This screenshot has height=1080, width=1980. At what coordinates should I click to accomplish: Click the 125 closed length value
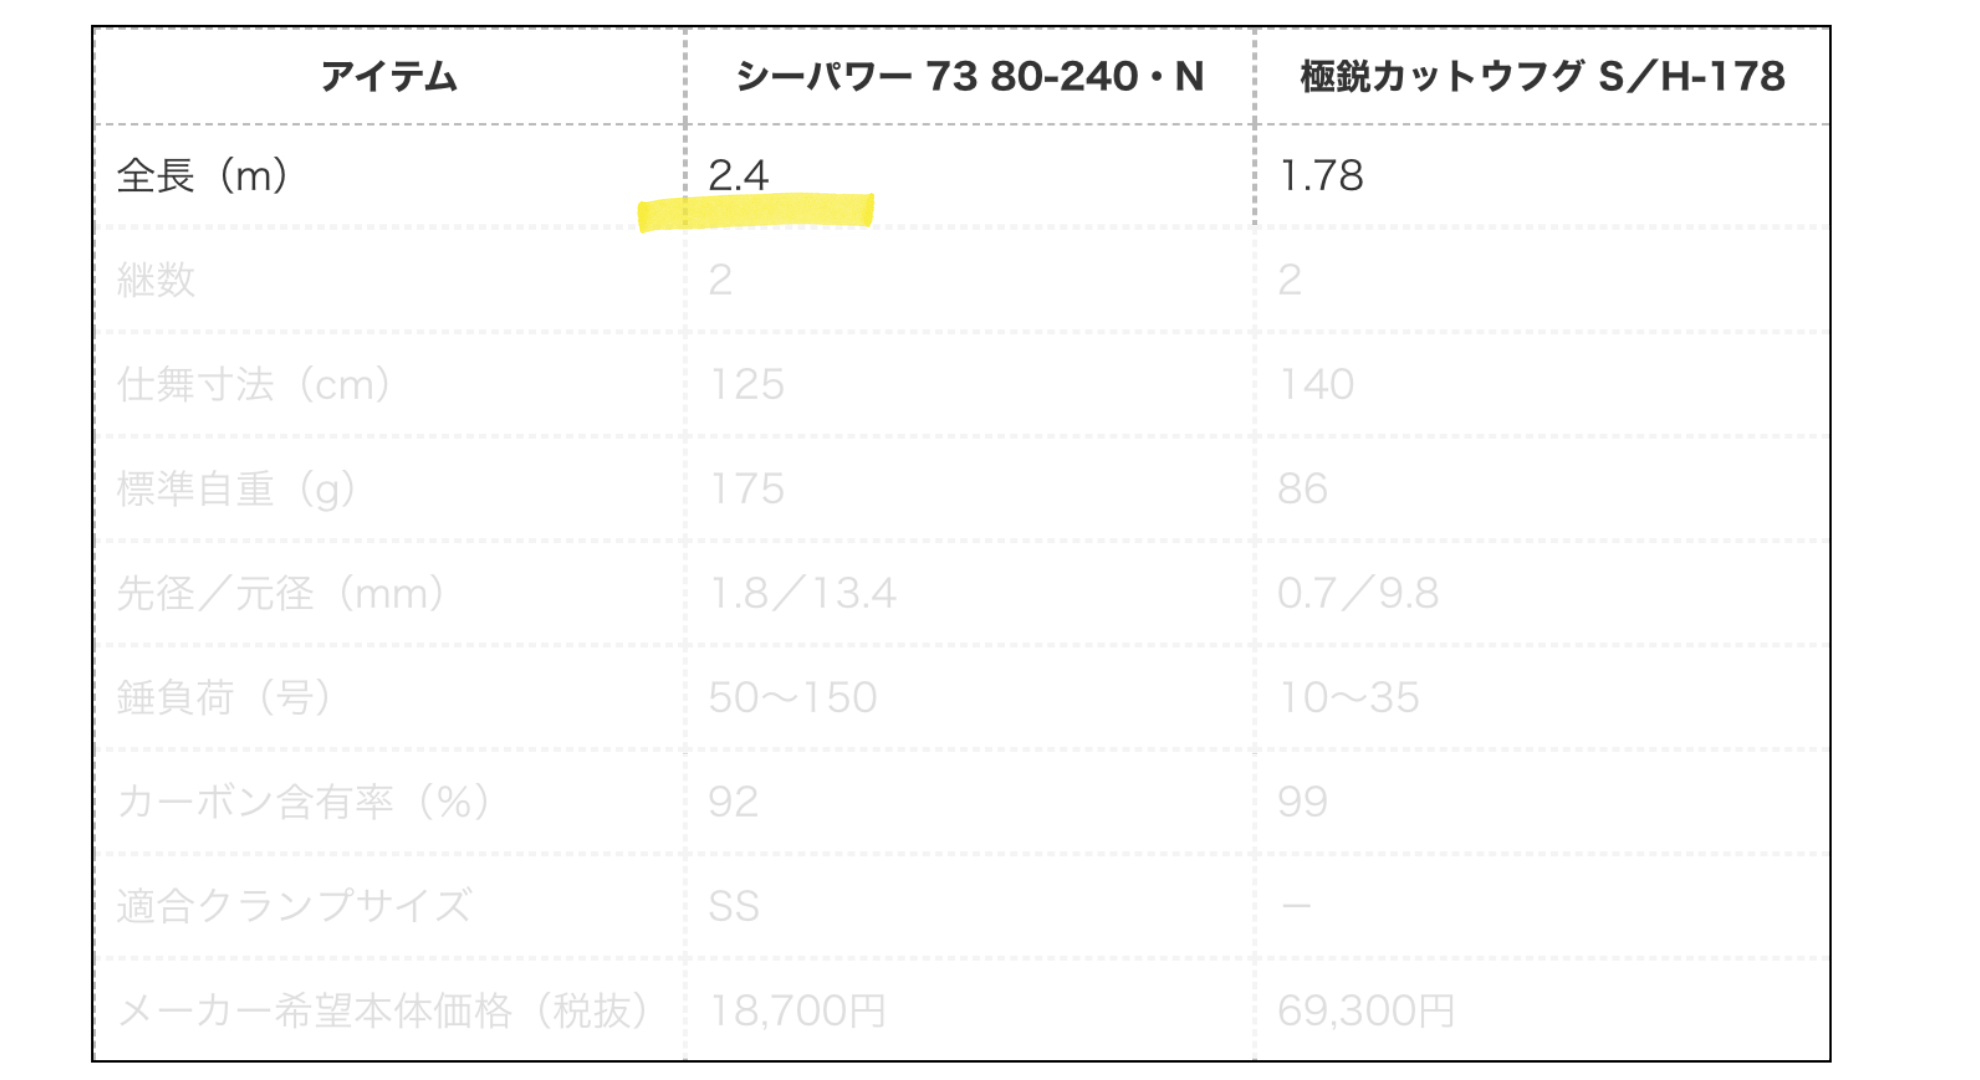[746, 384]
